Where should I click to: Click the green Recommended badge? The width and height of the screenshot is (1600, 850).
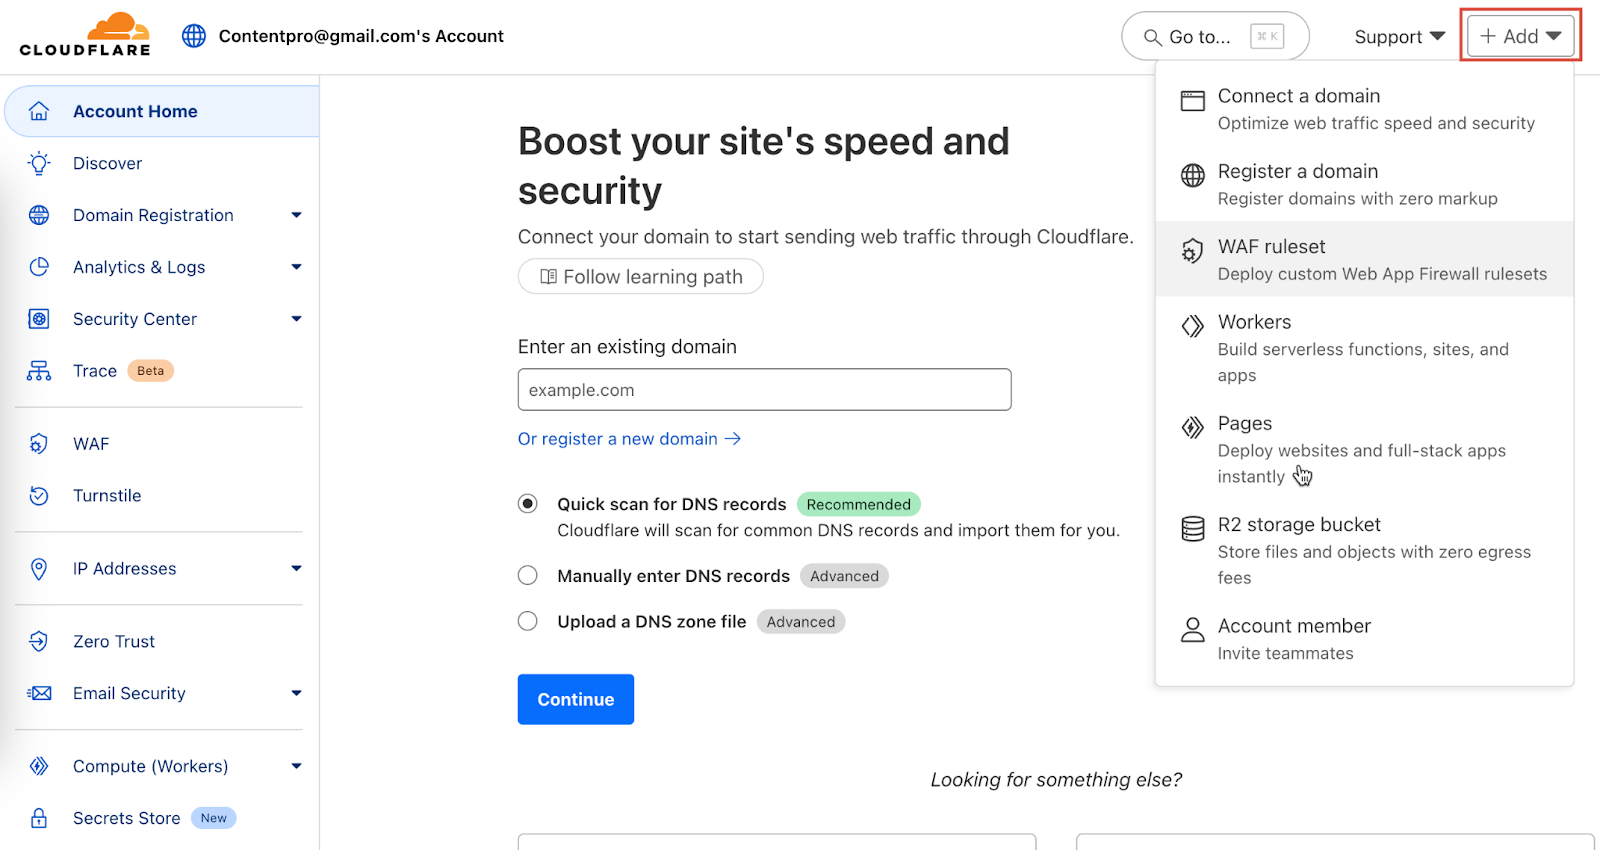point(859,504)
